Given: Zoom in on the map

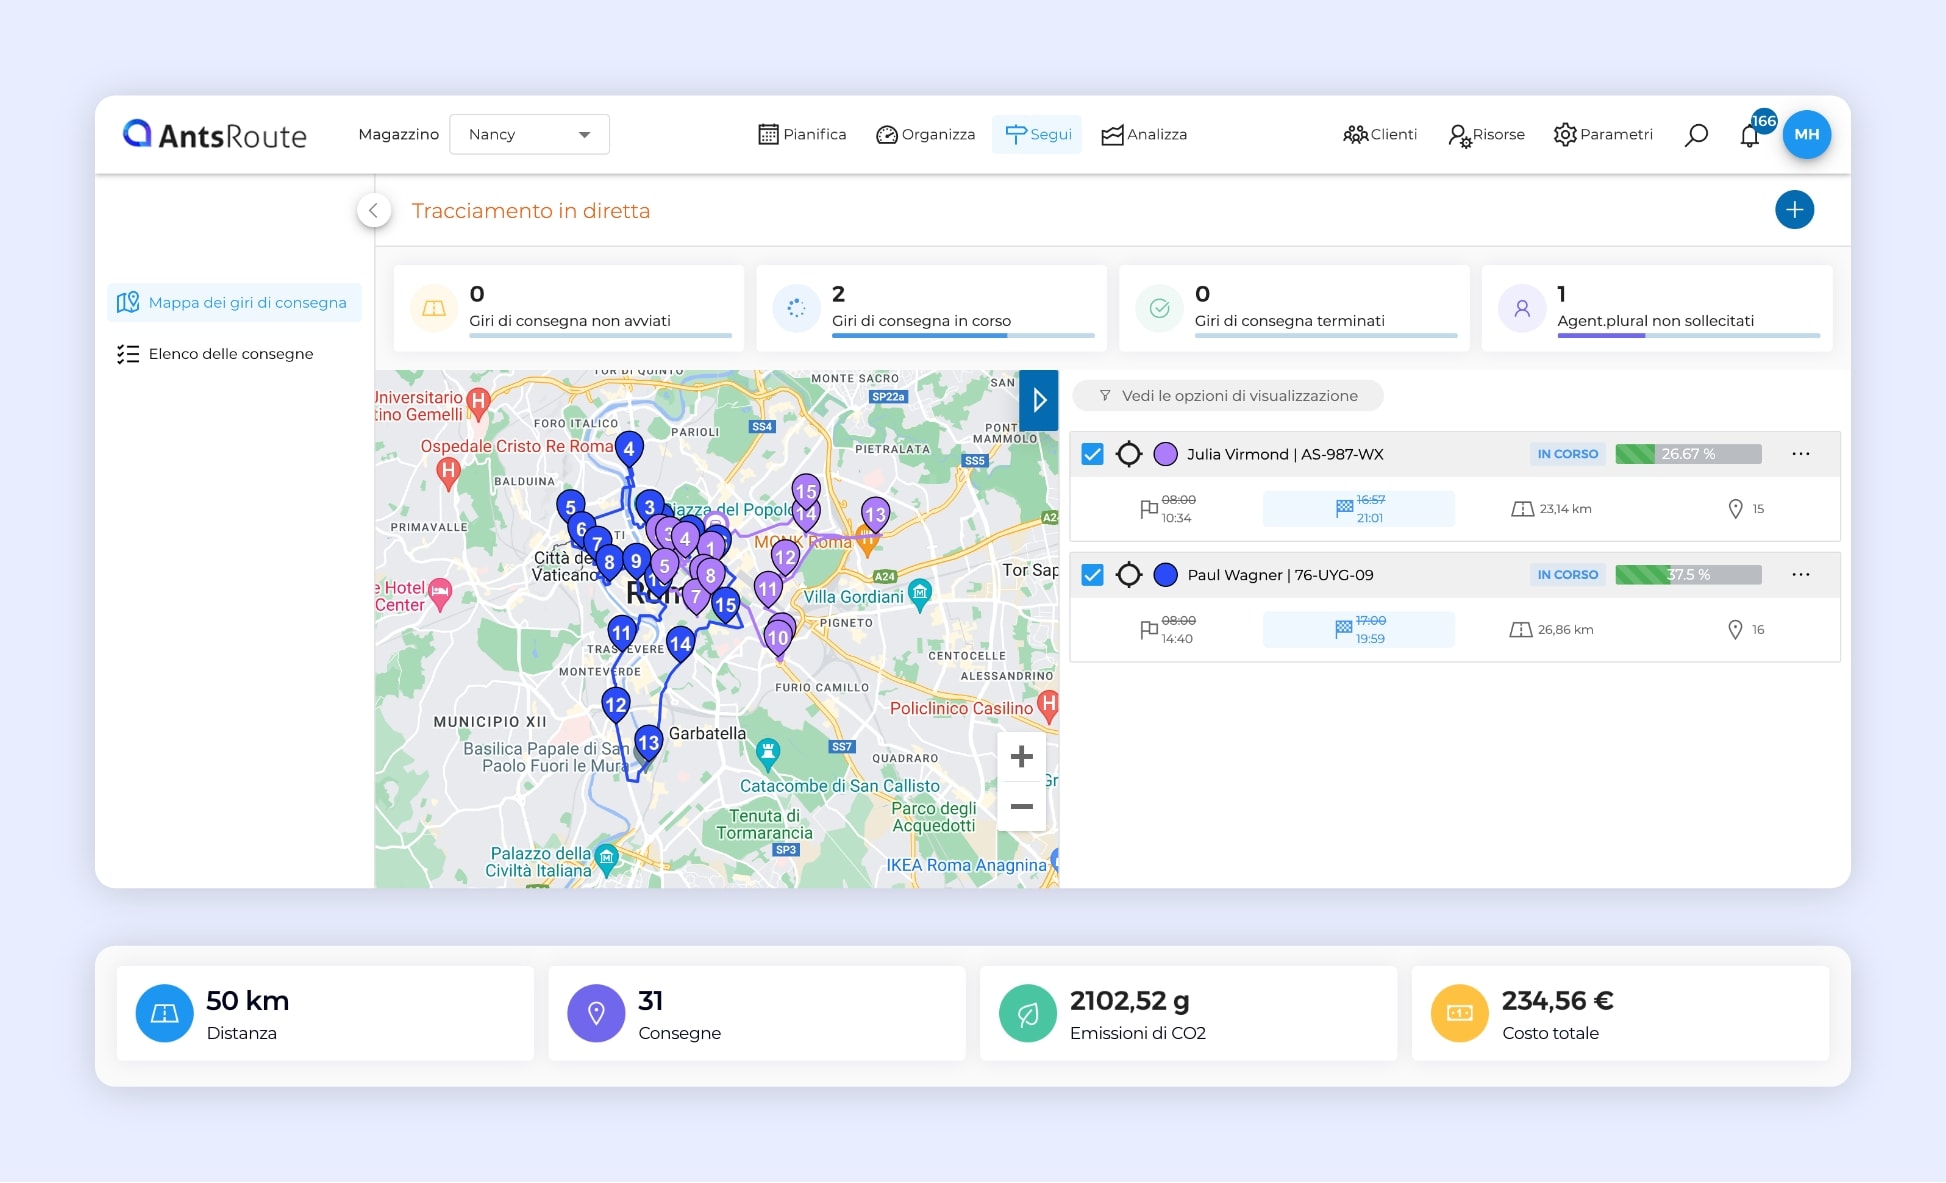Looking at the screenshot, I should (x=1021, y=757).
